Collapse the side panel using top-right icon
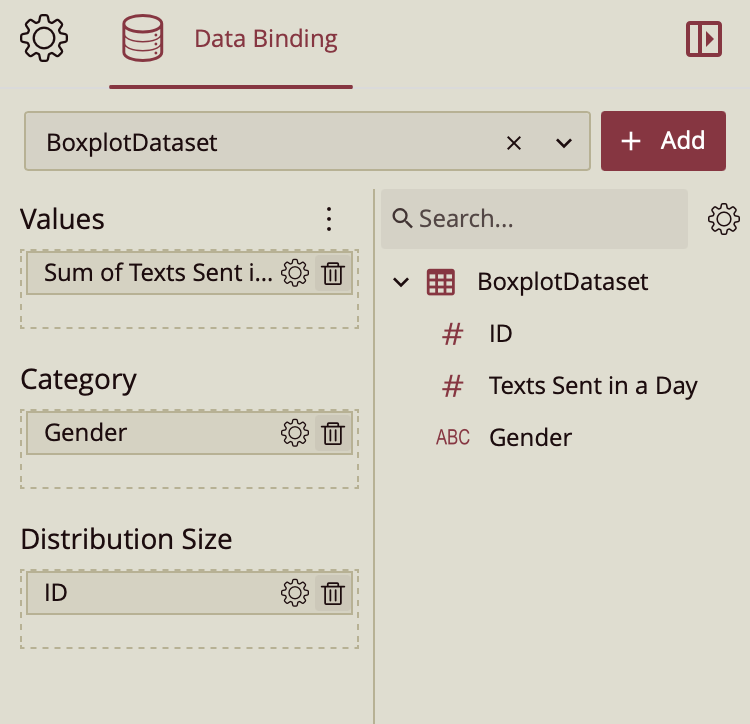This screenshot has height=724, width=750. 704,39
